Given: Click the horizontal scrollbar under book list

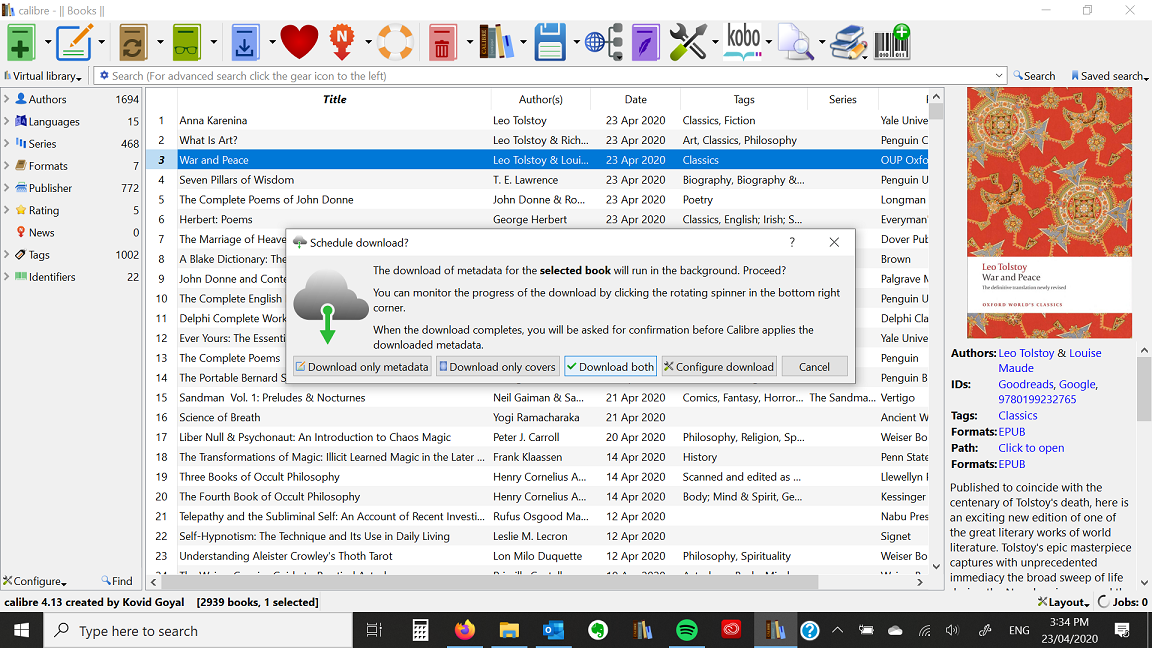Looking at the screenshot, I should 490,581.
